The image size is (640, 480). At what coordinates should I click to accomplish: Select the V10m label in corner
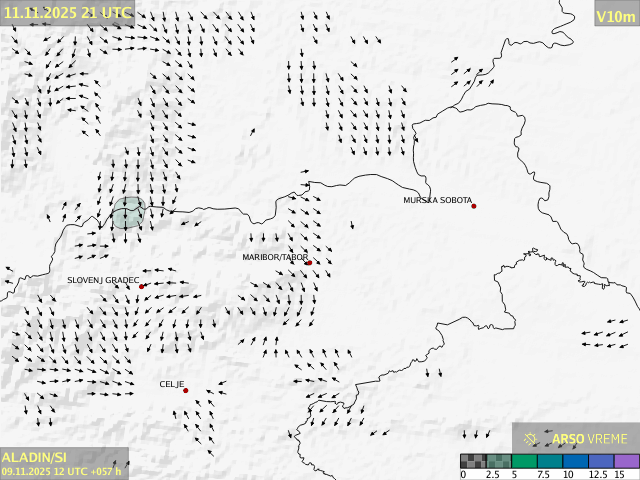(616, 16)
